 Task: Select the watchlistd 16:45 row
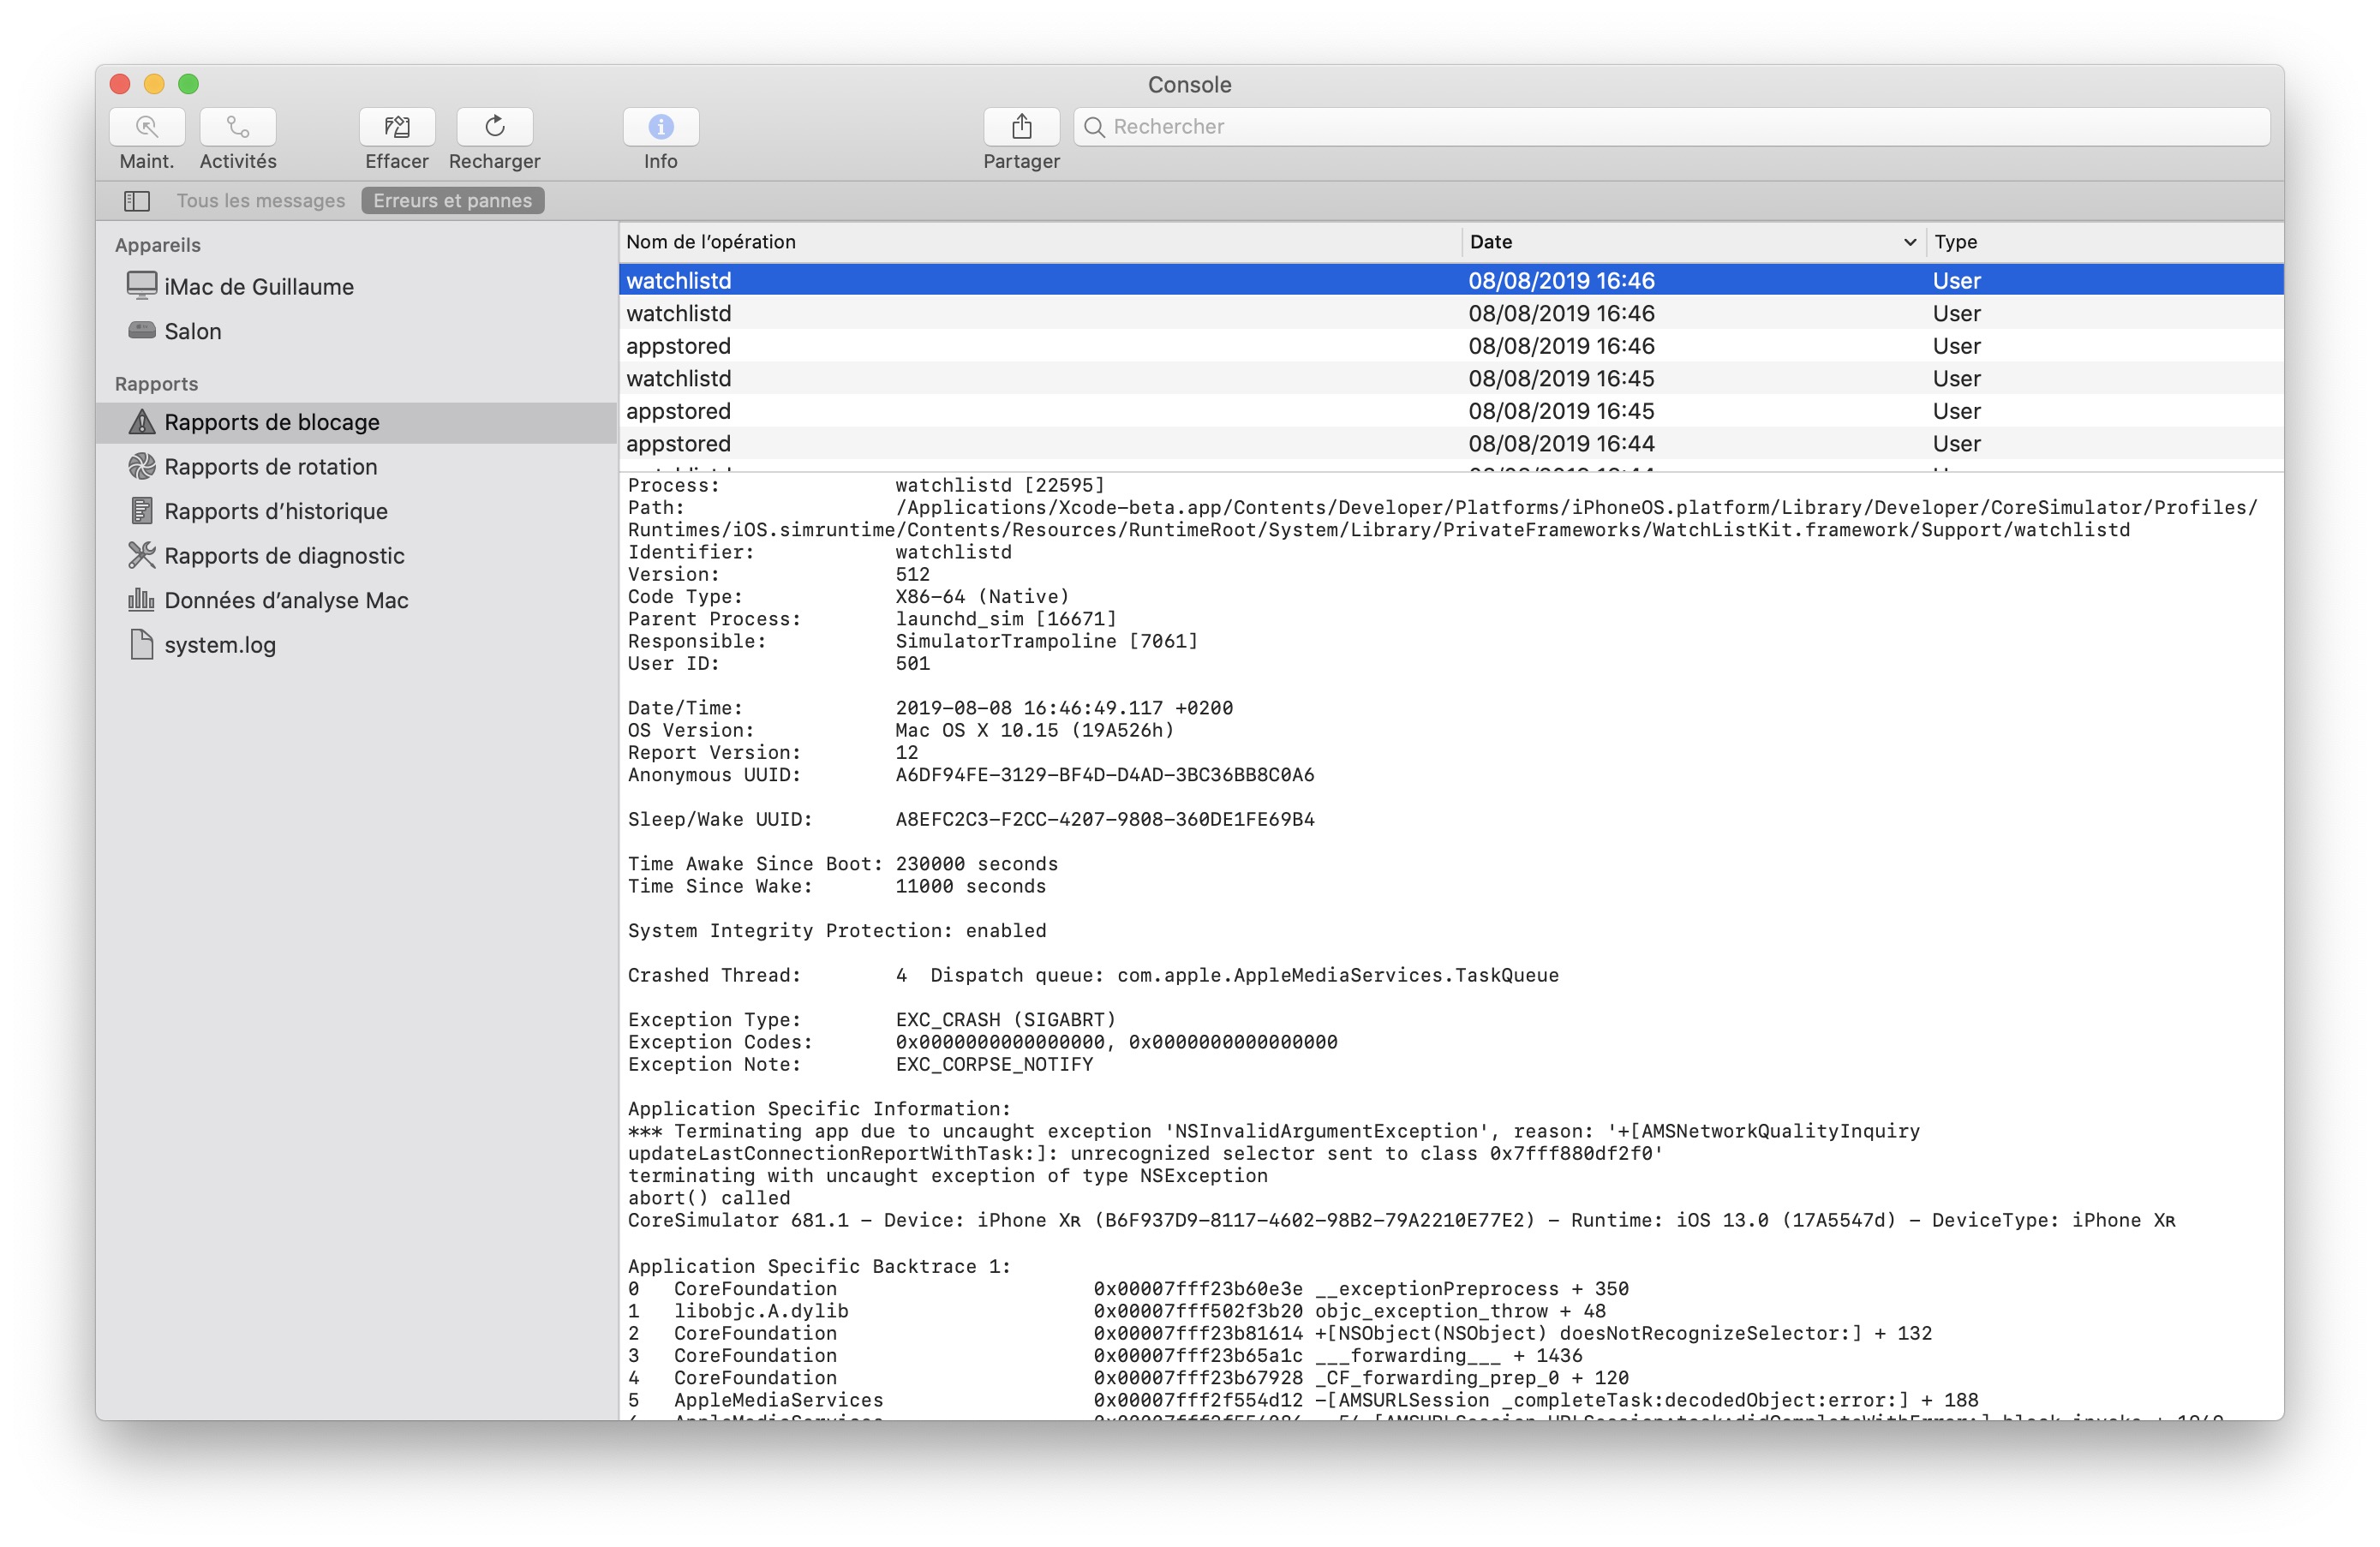click(x=1451, y=379)
